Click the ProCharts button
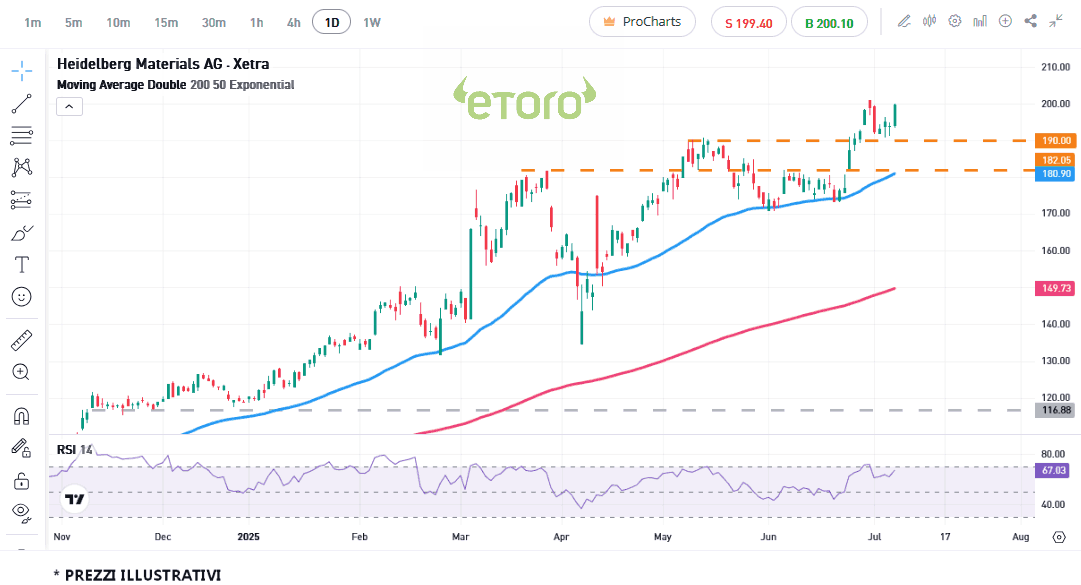Image resolution: width=1081 pixels, height=585 pixels. coord(641,22)
